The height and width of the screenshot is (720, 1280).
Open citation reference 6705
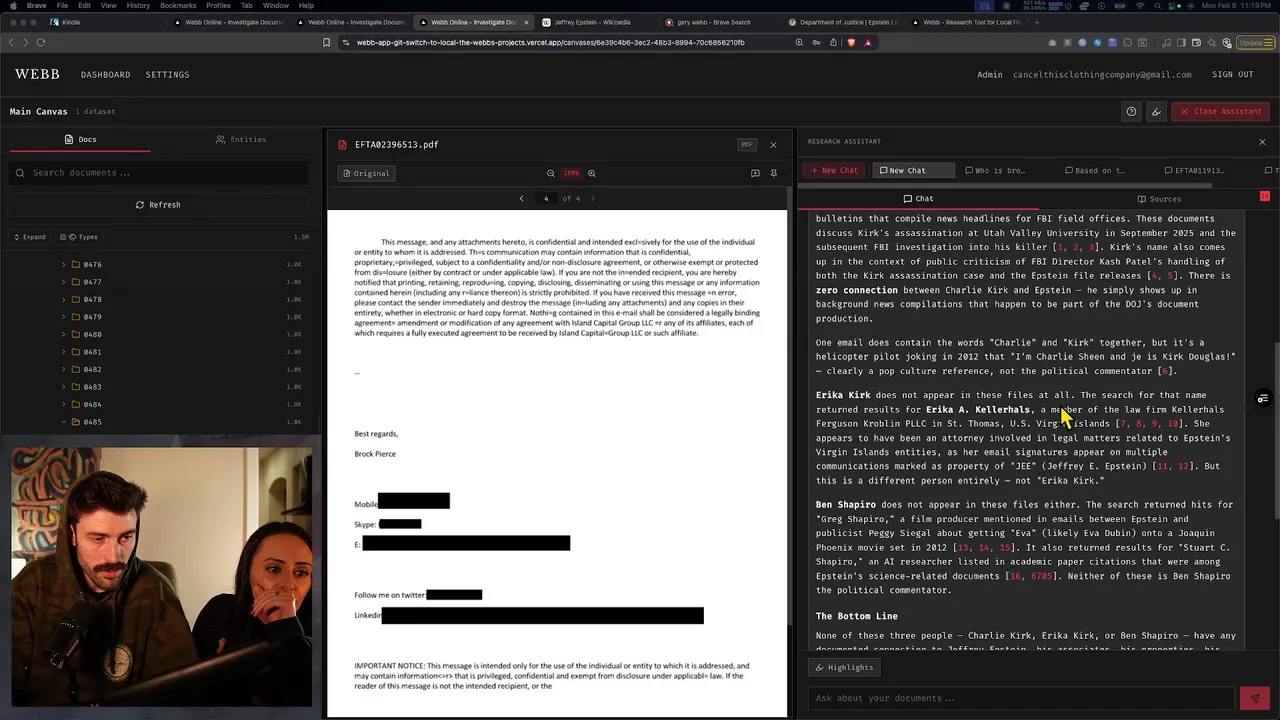pyautogui.click(x=1042, y=576)
